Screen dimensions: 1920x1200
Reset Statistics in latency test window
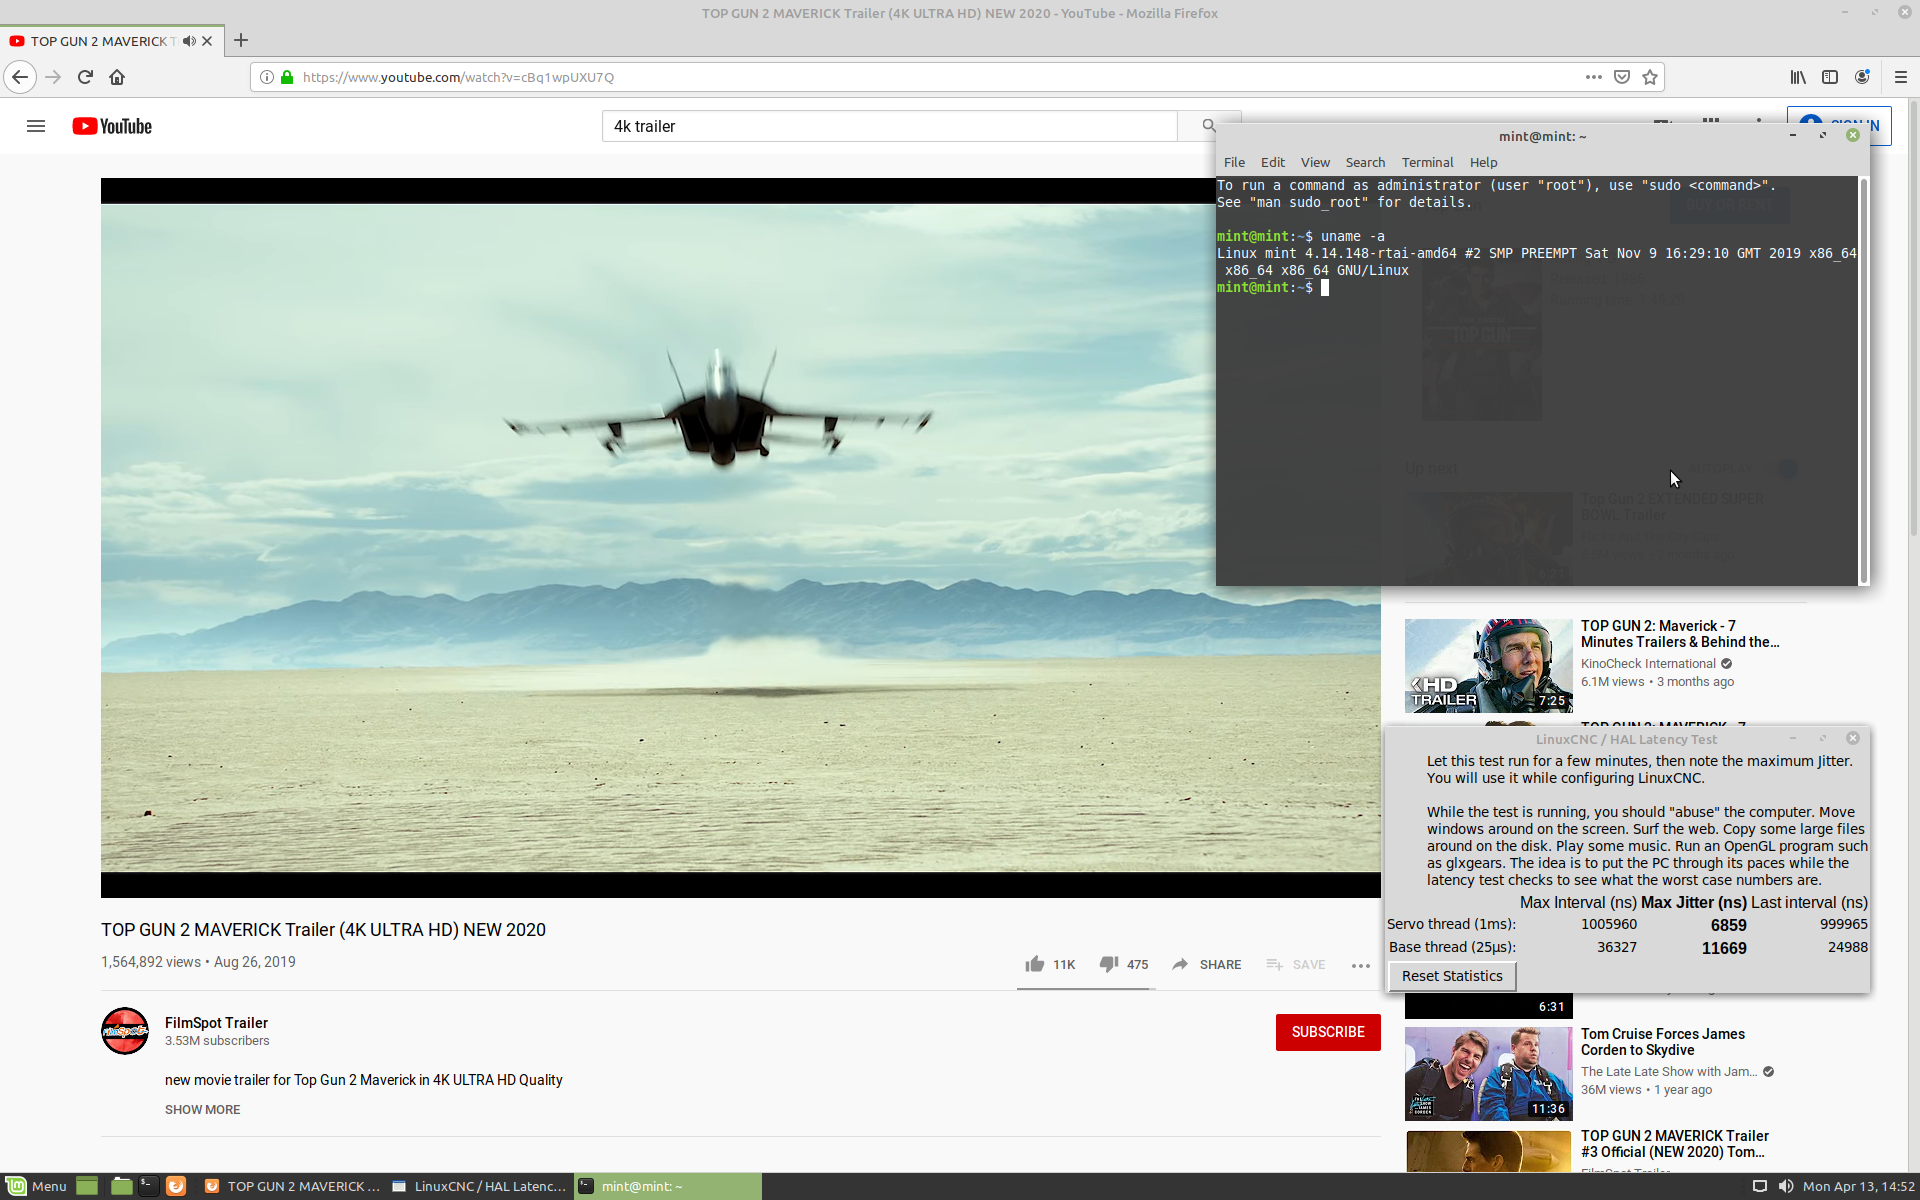[1452, 976]
